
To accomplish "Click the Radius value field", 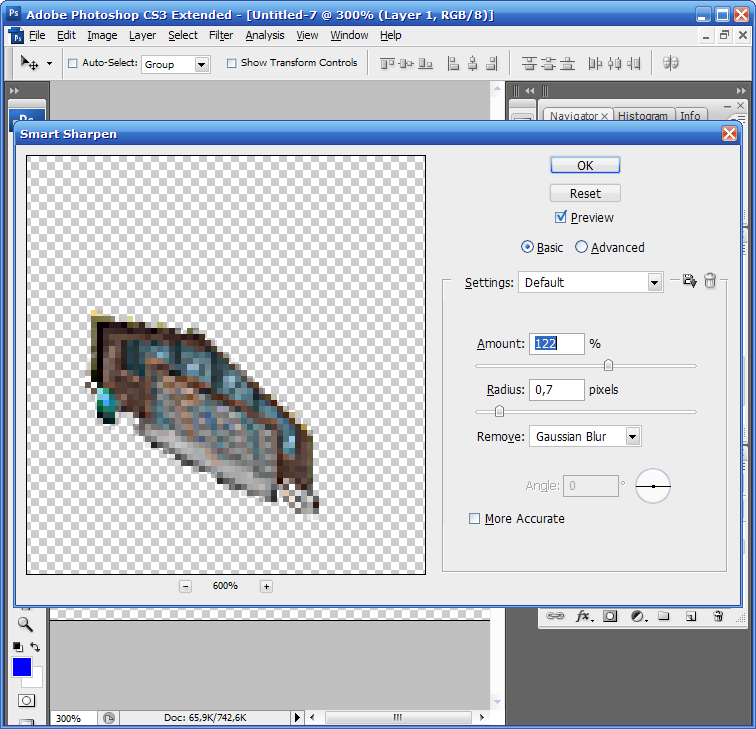I will 556,390.
